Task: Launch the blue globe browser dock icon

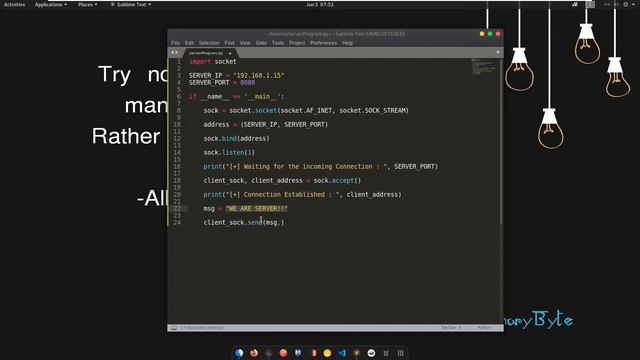Action: [x=239, y=353]
